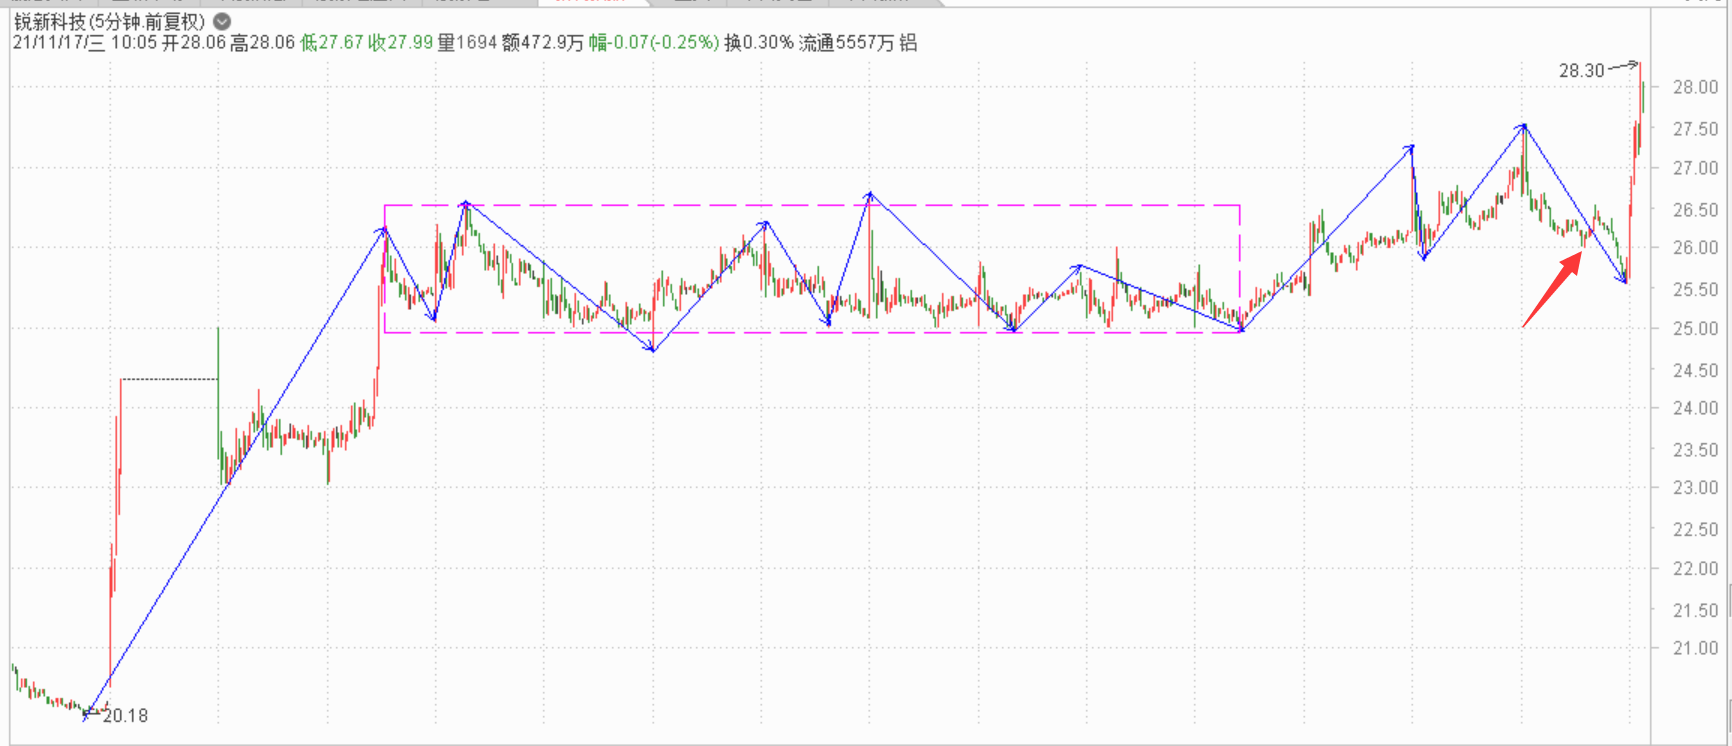Click the 开28.06 opening price text

click(194, 43)
